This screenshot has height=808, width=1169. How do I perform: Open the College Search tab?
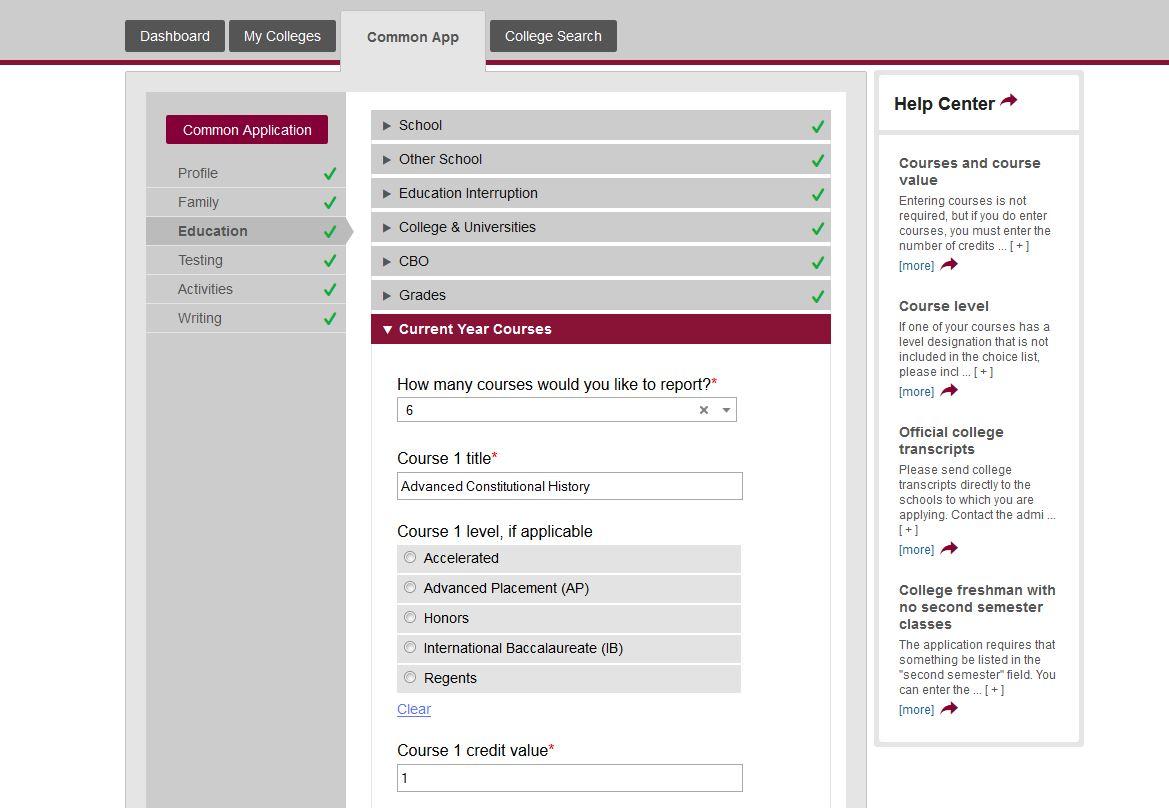(x=553, y=35)
